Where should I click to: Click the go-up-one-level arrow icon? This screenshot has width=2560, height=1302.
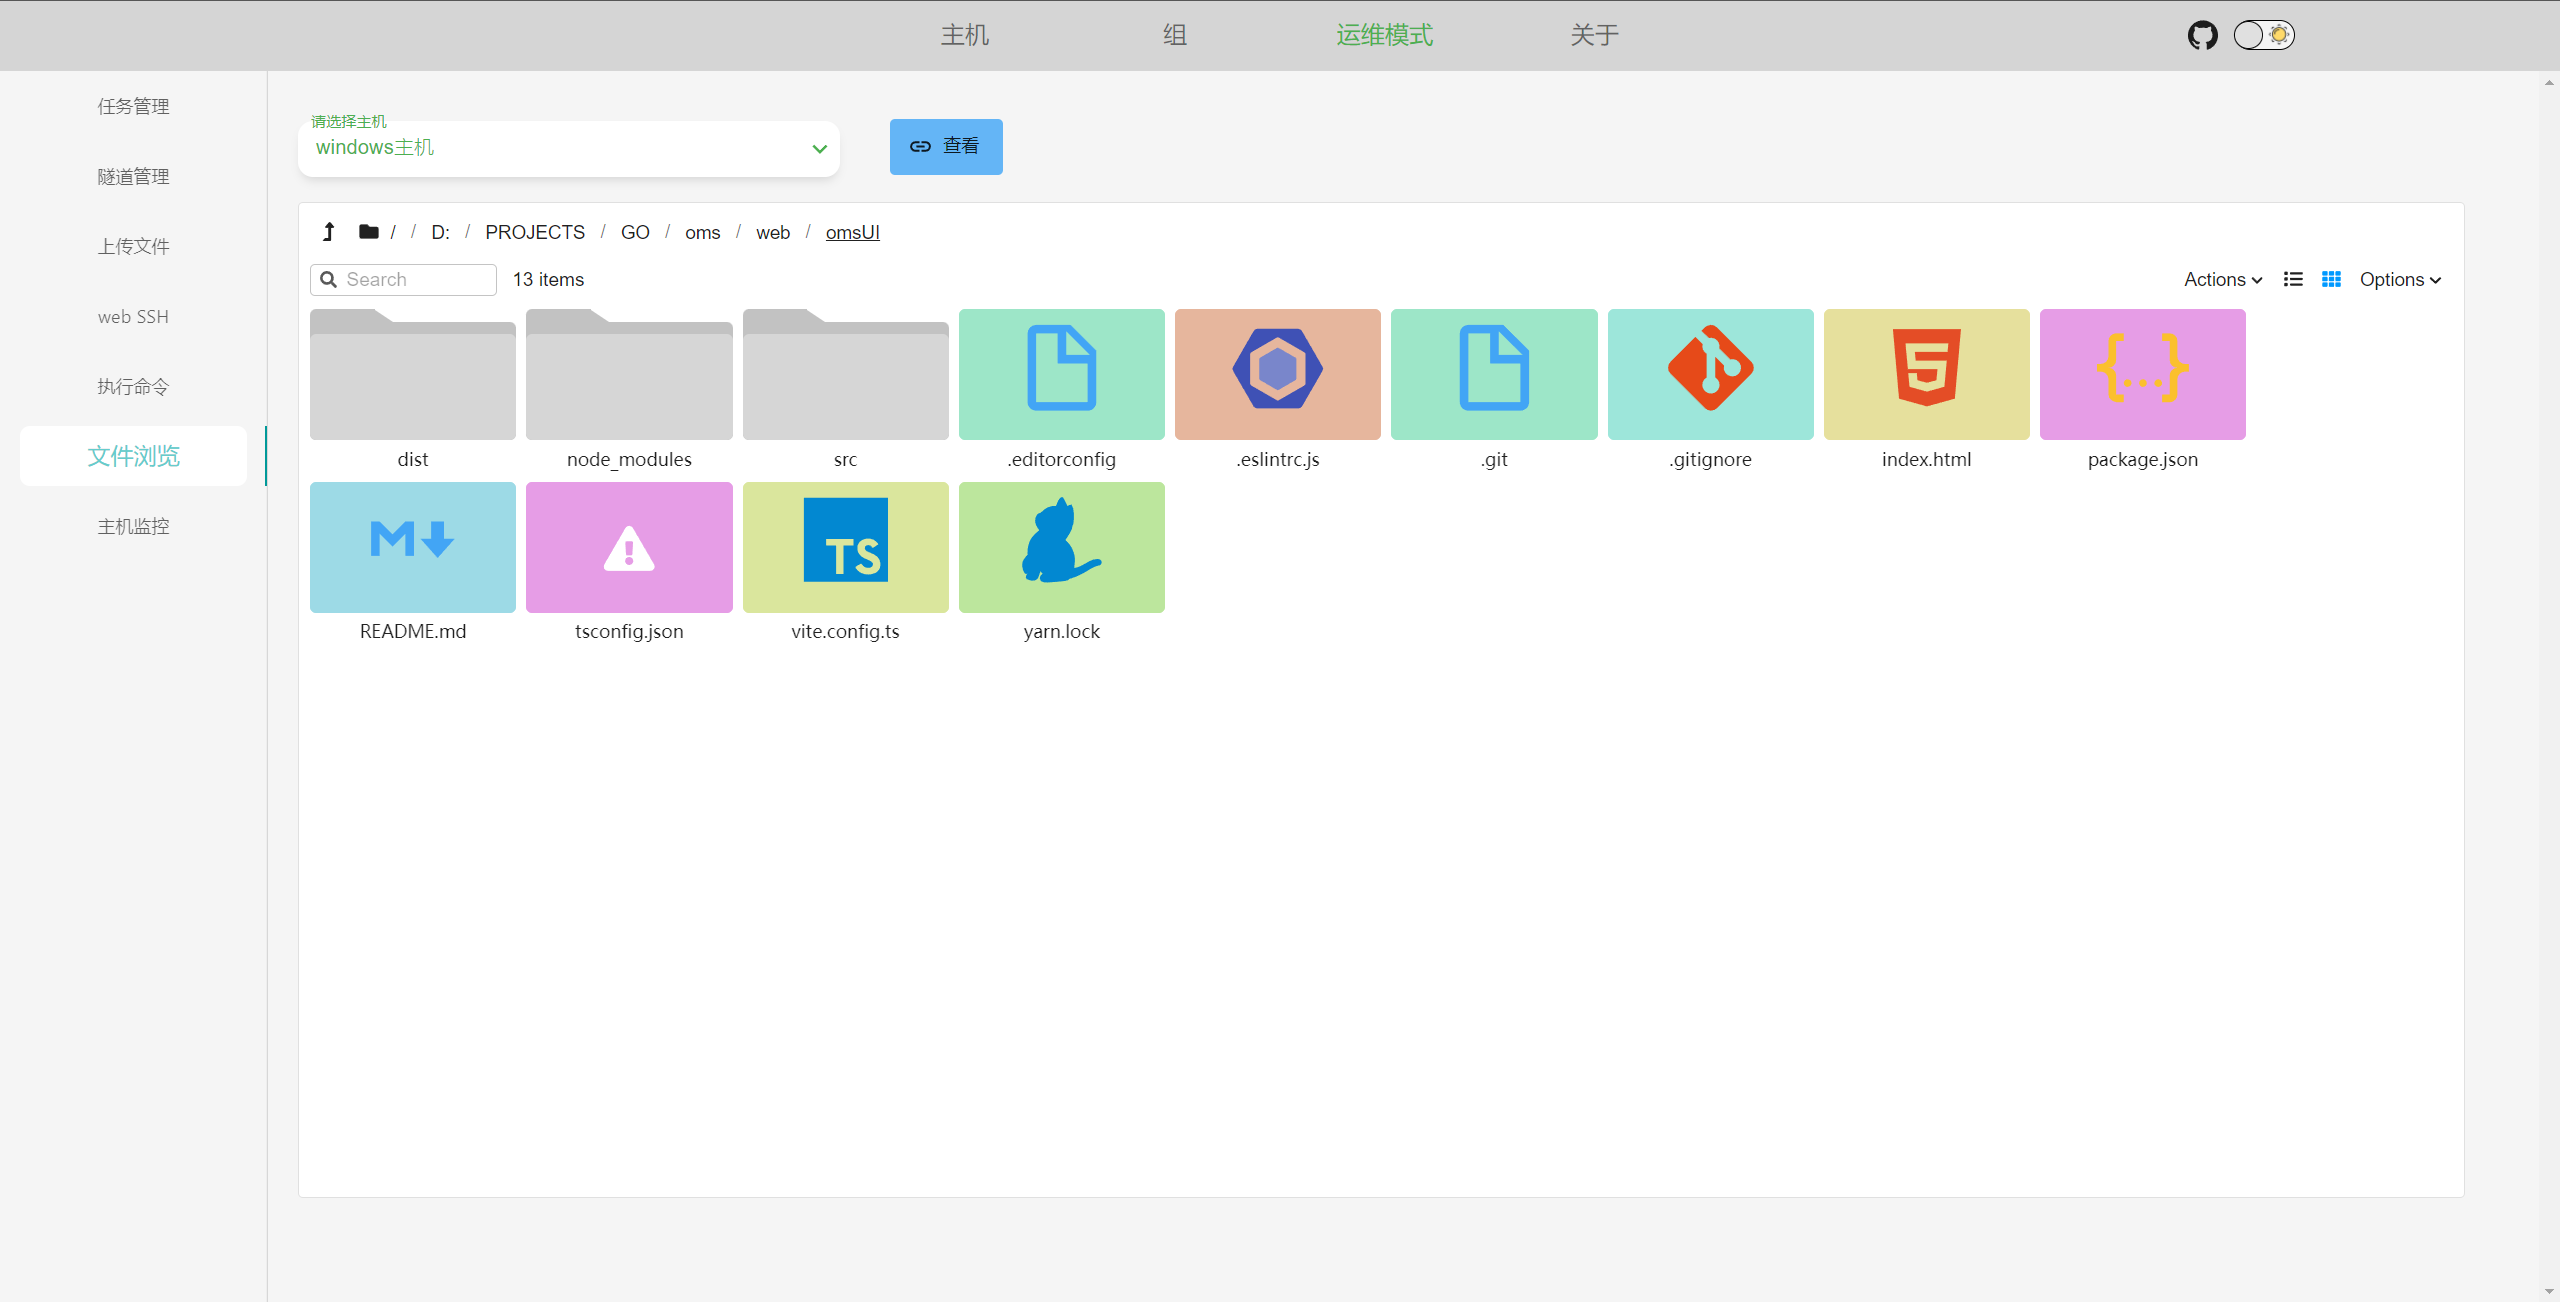pyautogui.click(x=328, y=232)
